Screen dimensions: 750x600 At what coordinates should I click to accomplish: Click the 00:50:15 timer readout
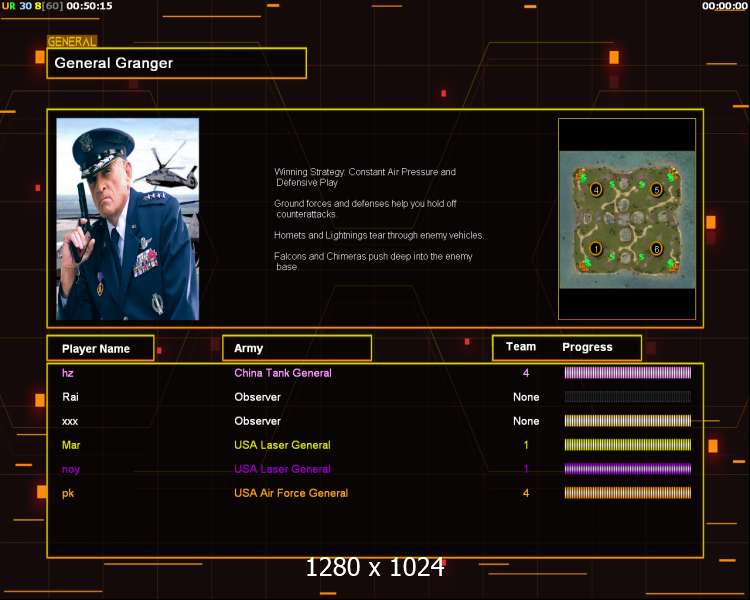pyautogui.click(x=89, y=6)
